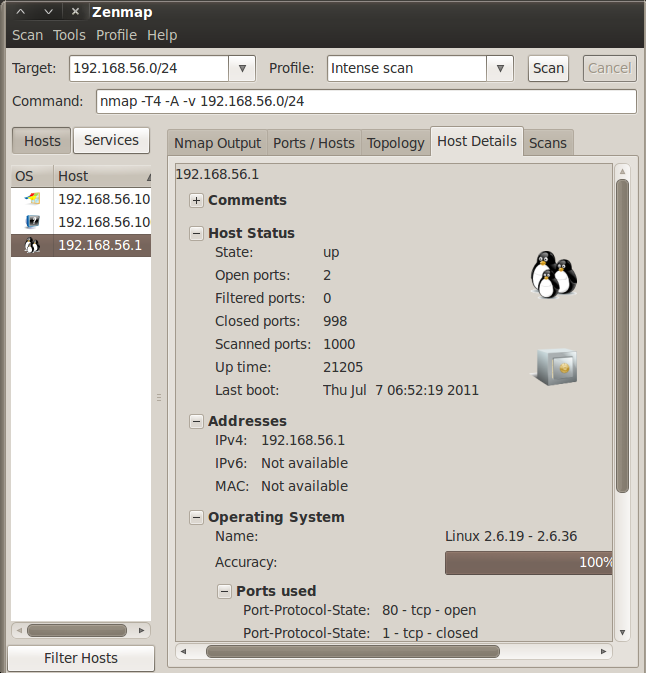Click the Filter Hosts button
646x673 pixels.
click(81, 658)
